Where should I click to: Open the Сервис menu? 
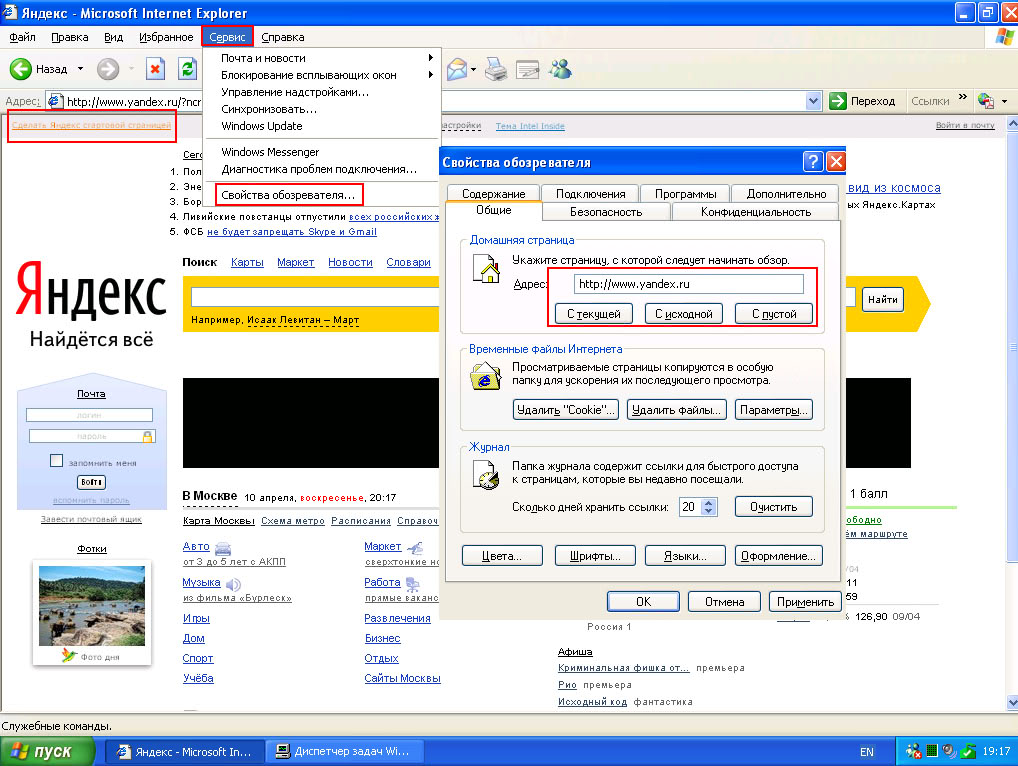pyautogui.click(x=227, y=37)
